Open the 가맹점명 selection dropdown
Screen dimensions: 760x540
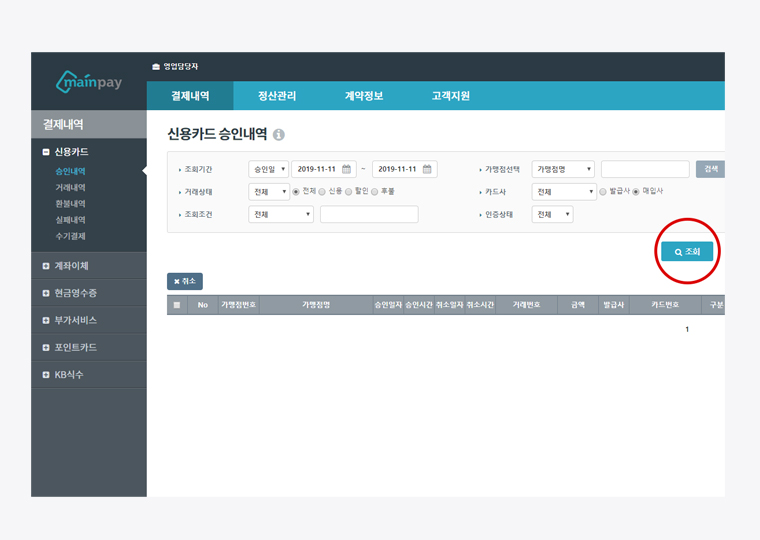(x=564, y=169)
